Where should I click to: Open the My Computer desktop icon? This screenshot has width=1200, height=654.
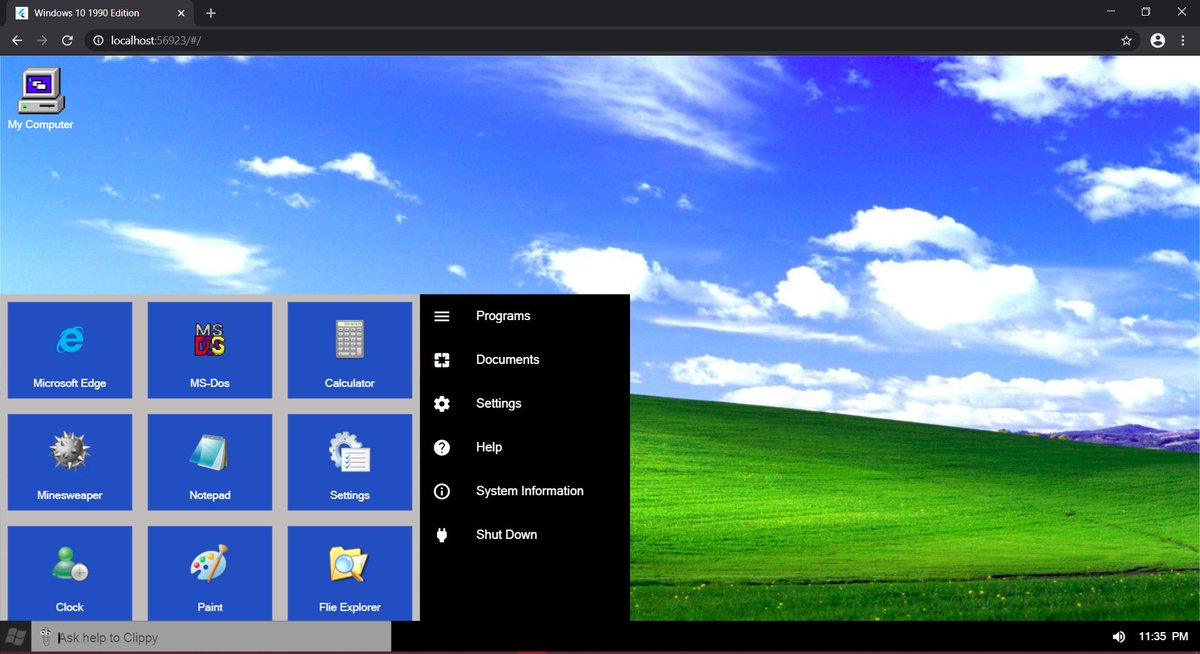(x=41, y=99)
